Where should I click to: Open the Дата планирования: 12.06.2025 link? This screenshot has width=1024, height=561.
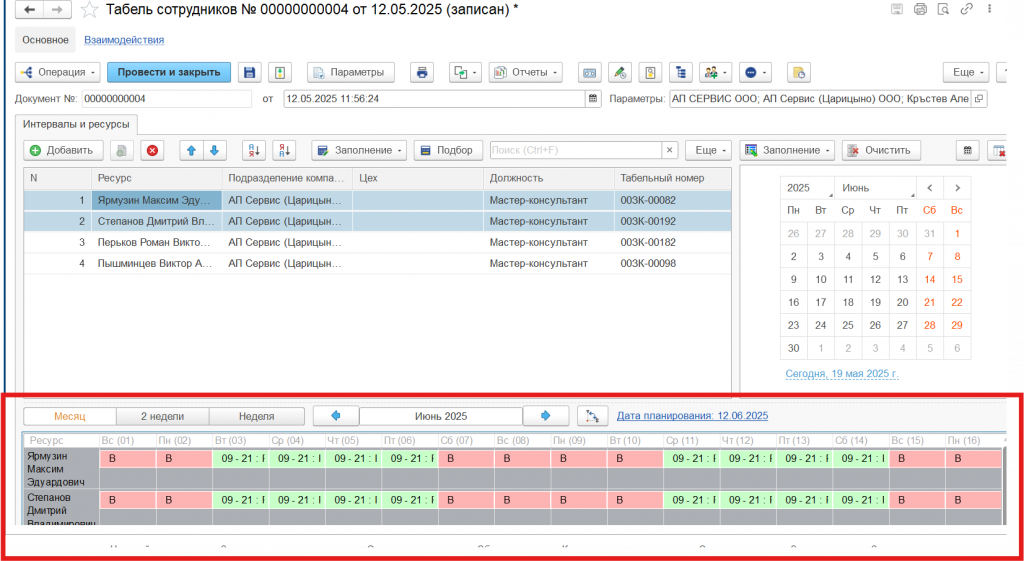[692, 415]
